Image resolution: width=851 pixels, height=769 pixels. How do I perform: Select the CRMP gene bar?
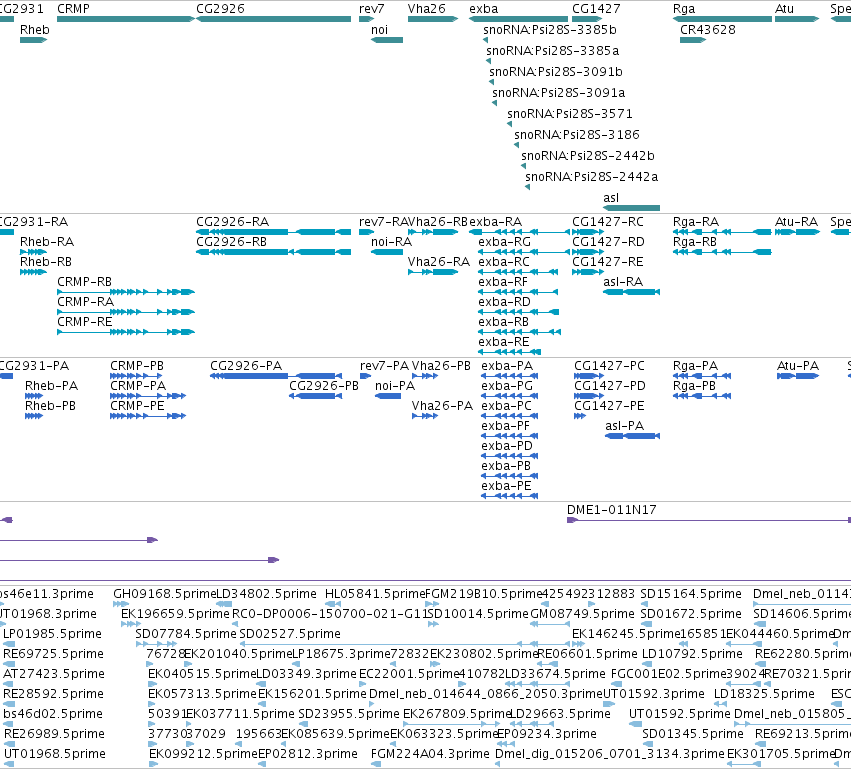click(x=126, y=19)
